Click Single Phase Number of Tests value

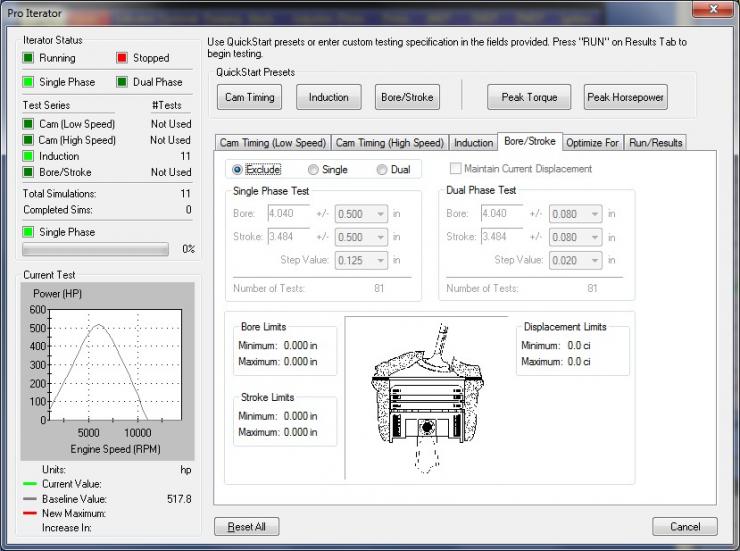[x=379, y=288]
